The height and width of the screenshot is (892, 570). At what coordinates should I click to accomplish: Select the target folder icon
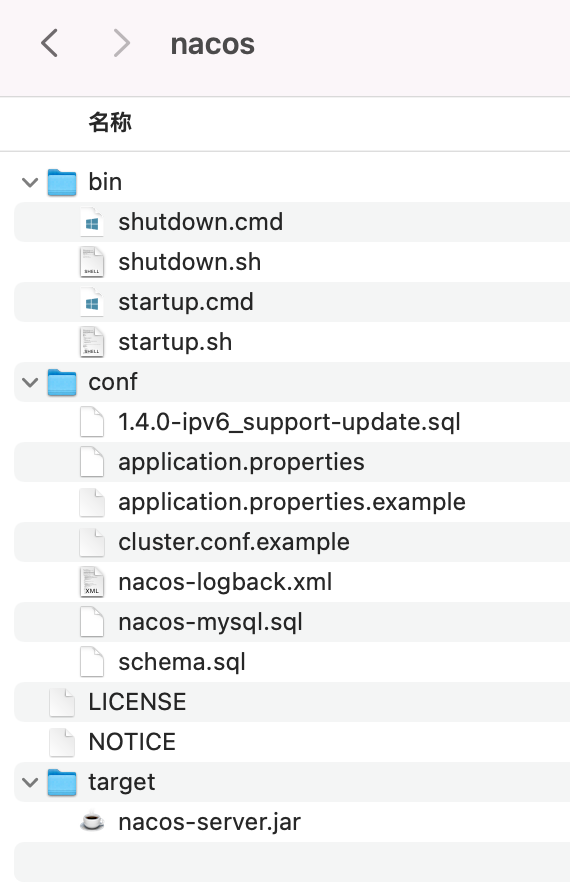click(62, 782)
